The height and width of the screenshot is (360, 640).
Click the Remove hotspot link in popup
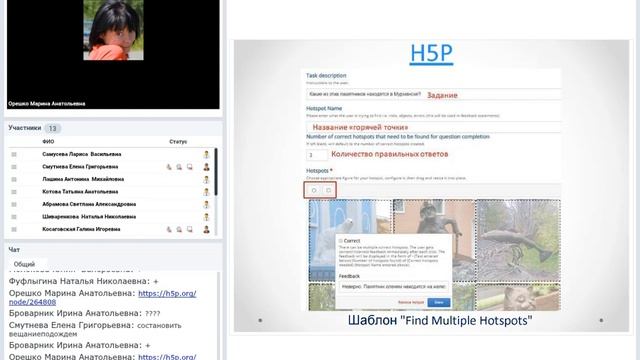411,302
